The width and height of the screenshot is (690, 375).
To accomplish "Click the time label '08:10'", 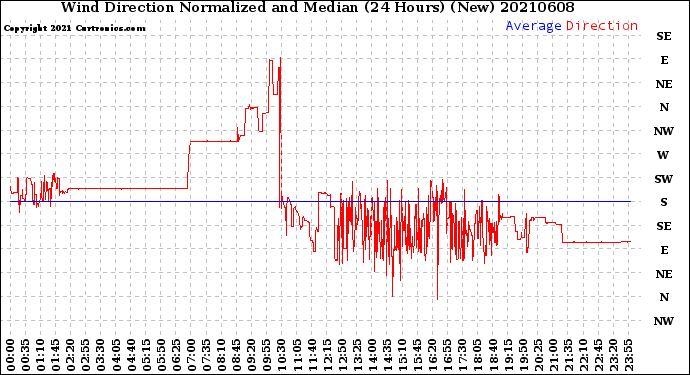I will [x=222, y=355].
